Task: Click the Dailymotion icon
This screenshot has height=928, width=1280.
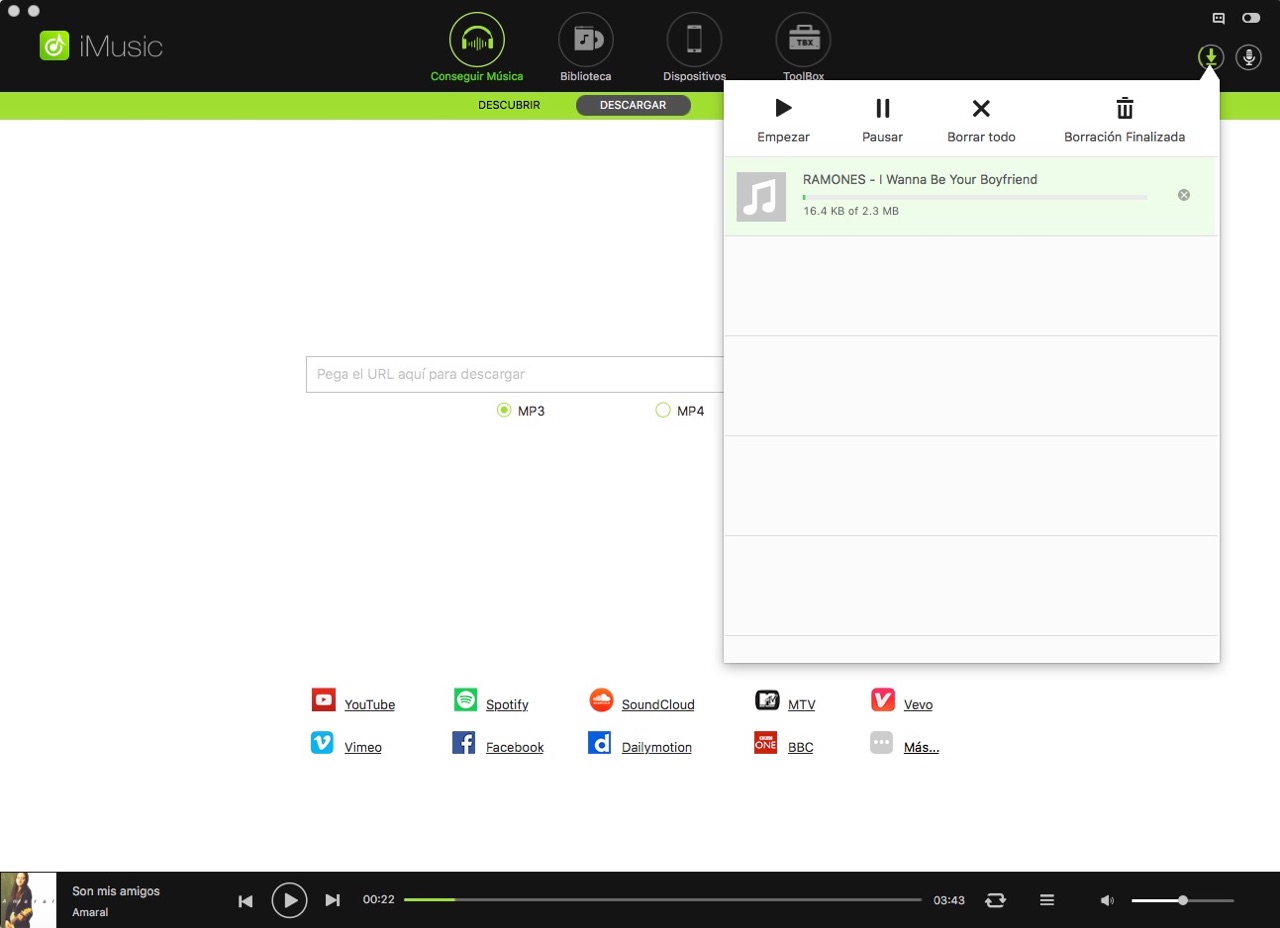Action: pos(600,743)
